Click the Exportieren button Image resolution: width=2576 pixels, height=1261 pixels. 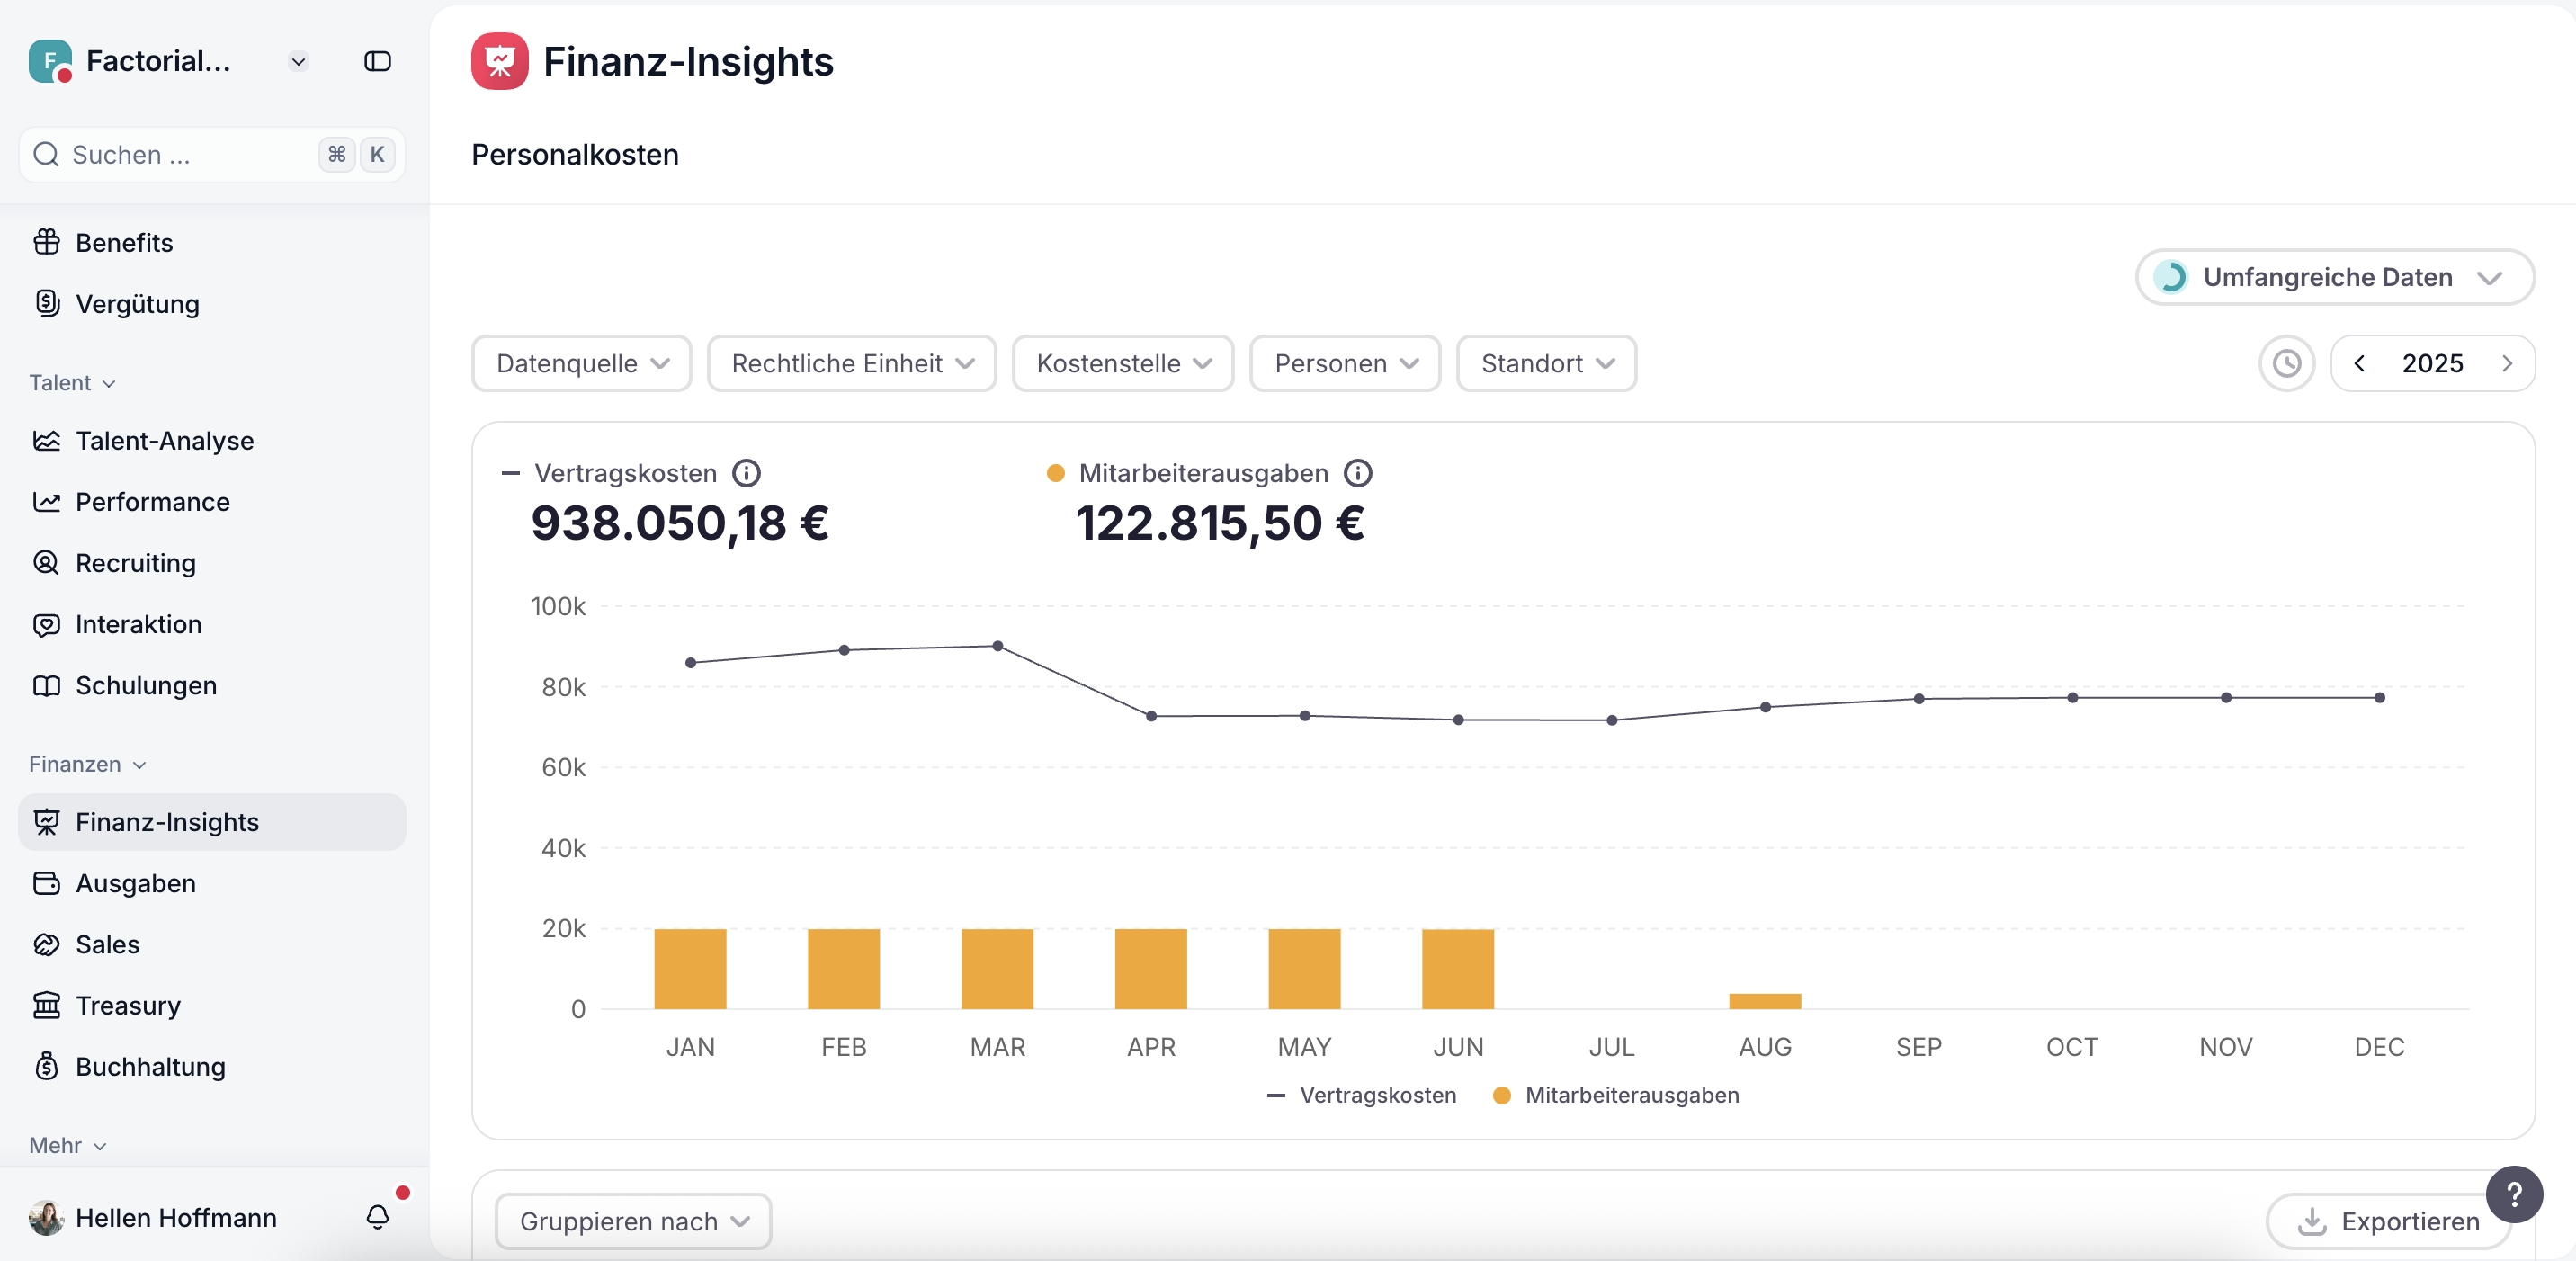pyautogui.click(x=2389, y=1221)
